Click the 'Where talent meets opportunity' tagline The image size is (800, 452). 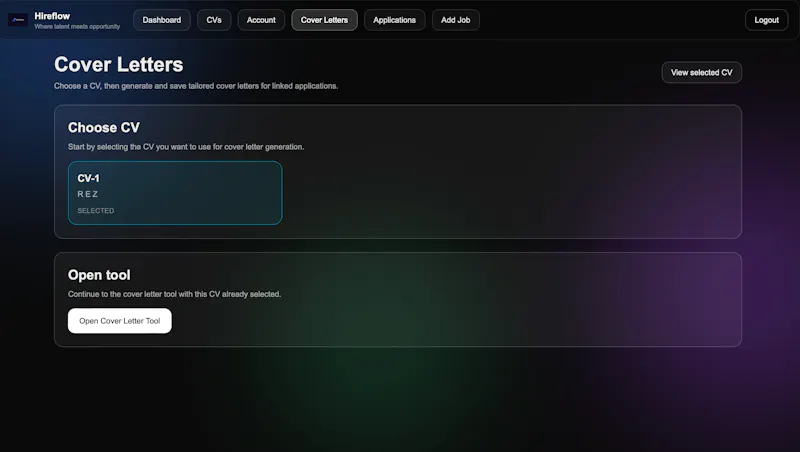coord(77,27)
